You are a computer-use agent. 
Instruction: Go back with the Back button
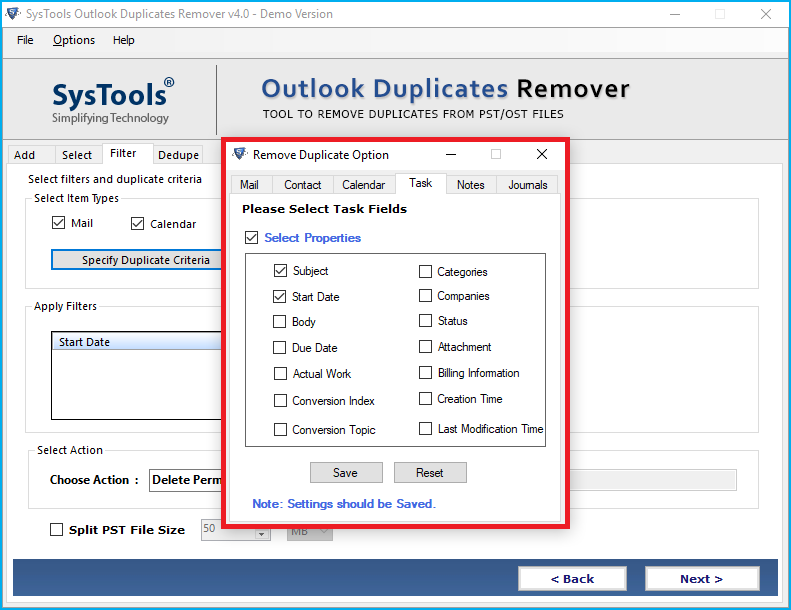pos(572,579)
